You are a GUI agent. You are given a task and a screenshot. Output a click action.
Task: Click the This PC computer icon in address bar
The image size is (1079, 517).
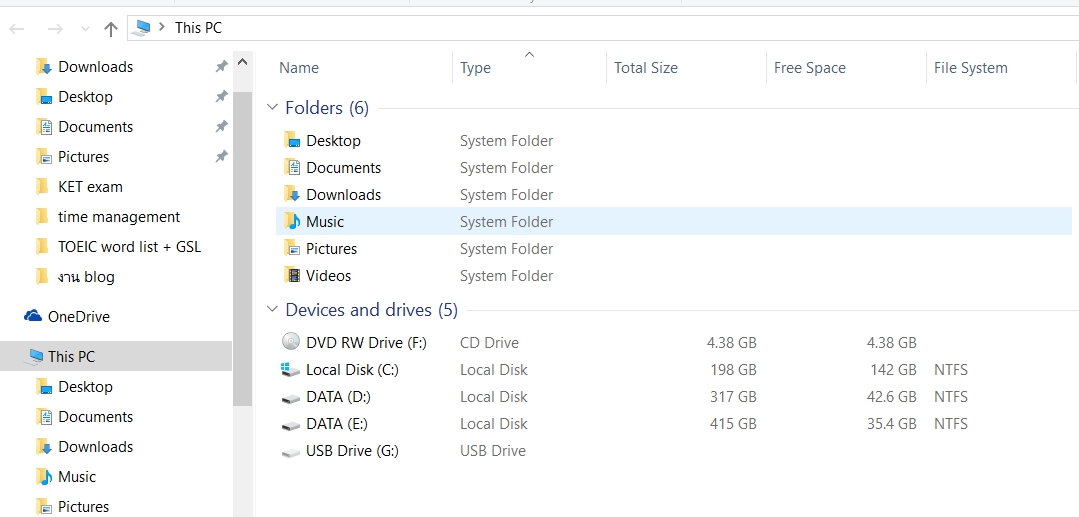pos(143,27)
